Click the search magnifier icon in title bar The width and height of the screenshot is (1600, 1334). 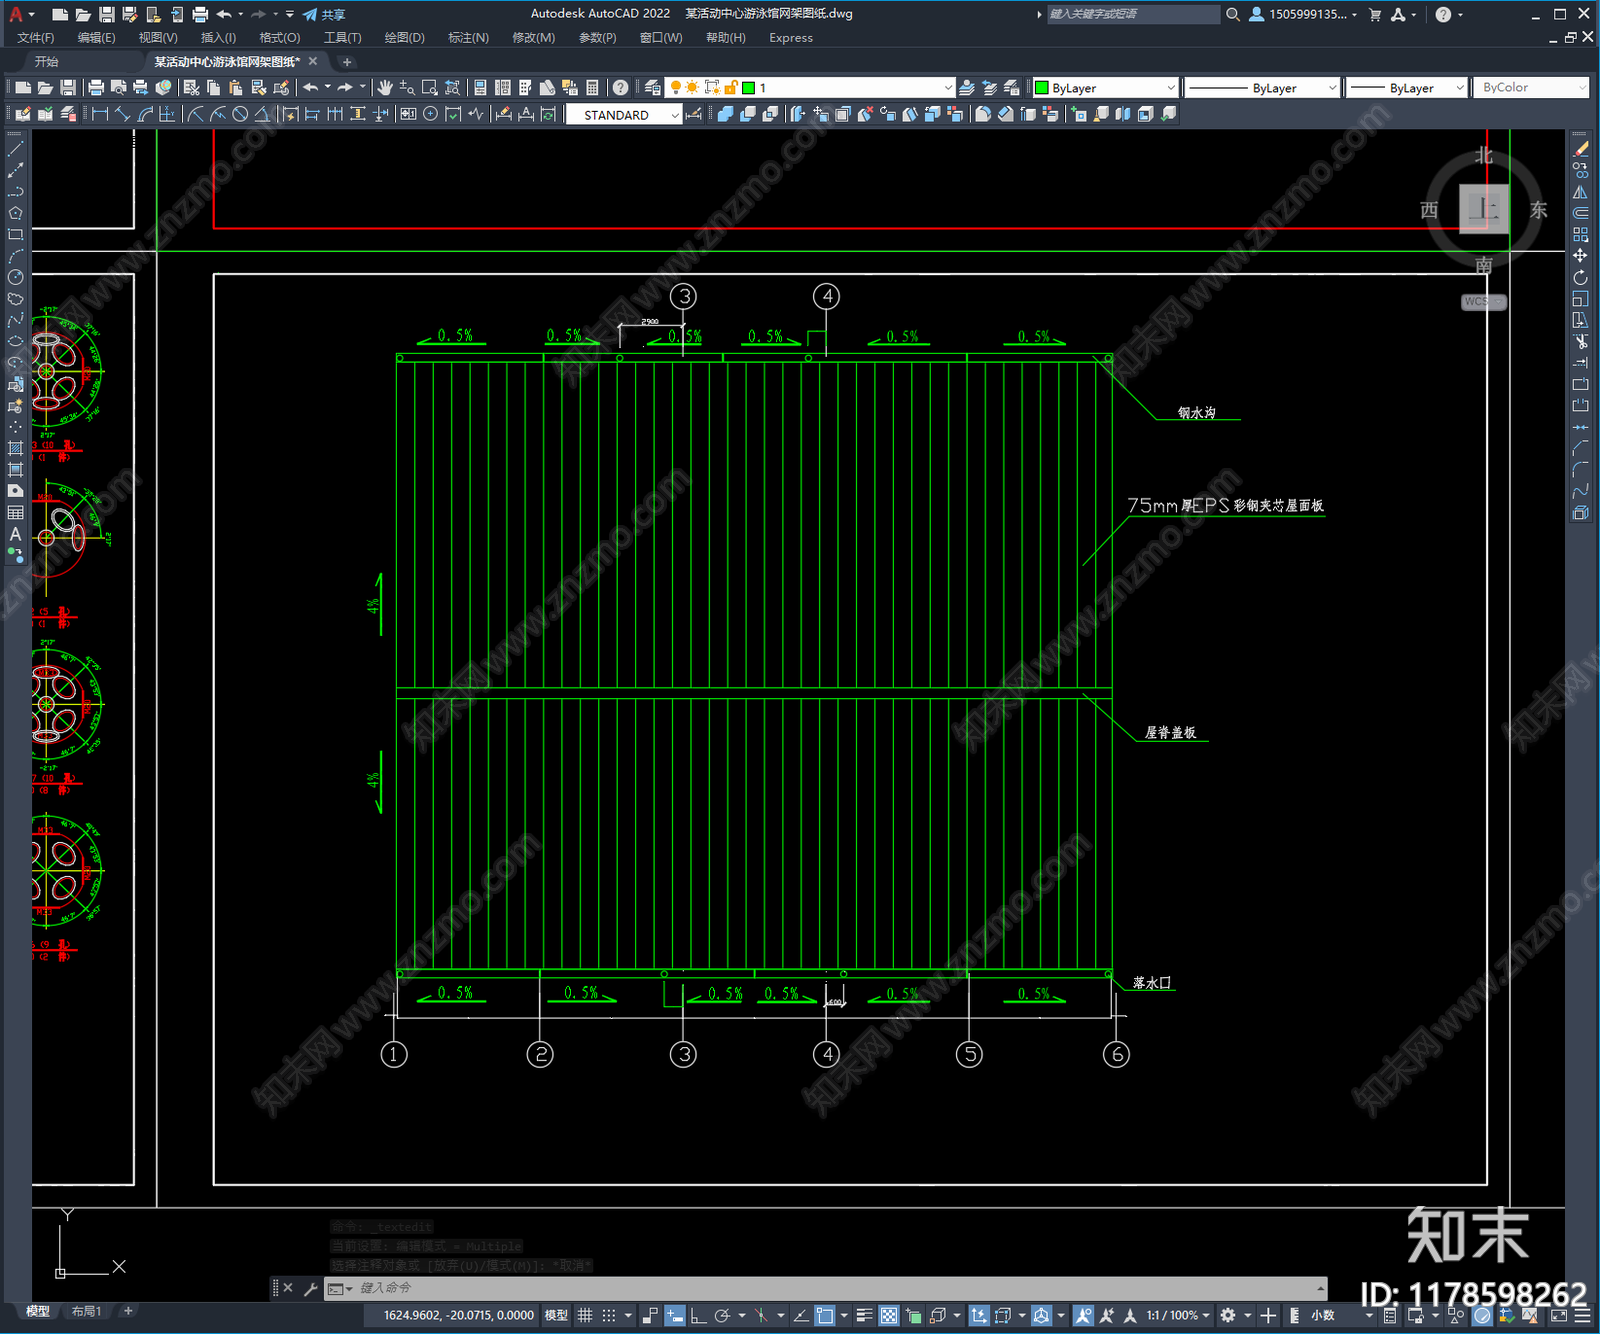coord(1233,14)
